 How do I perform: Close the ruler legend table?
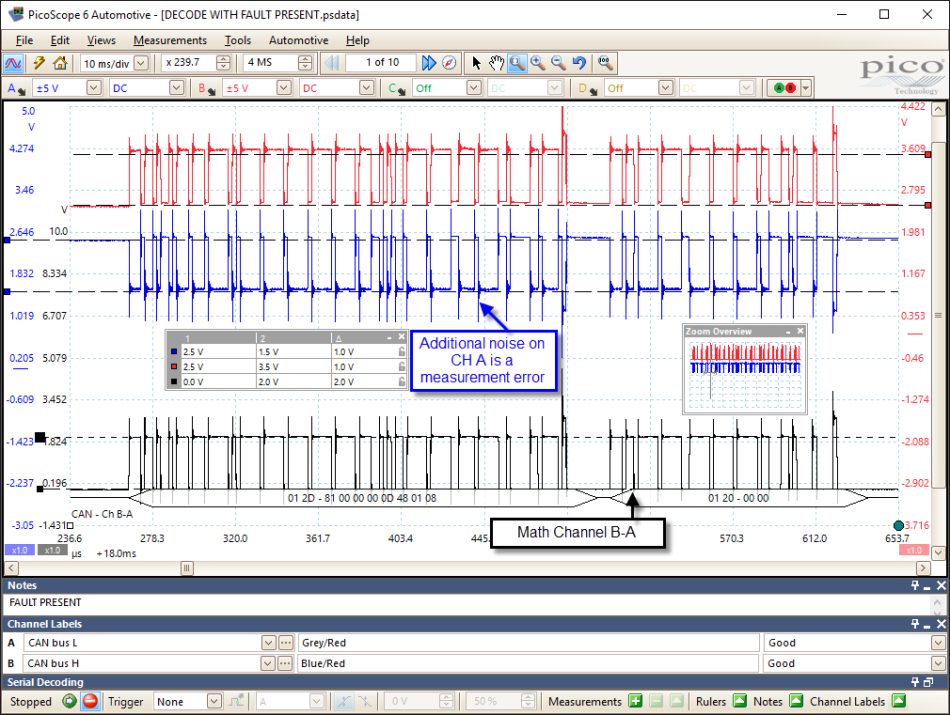[401, 337]
